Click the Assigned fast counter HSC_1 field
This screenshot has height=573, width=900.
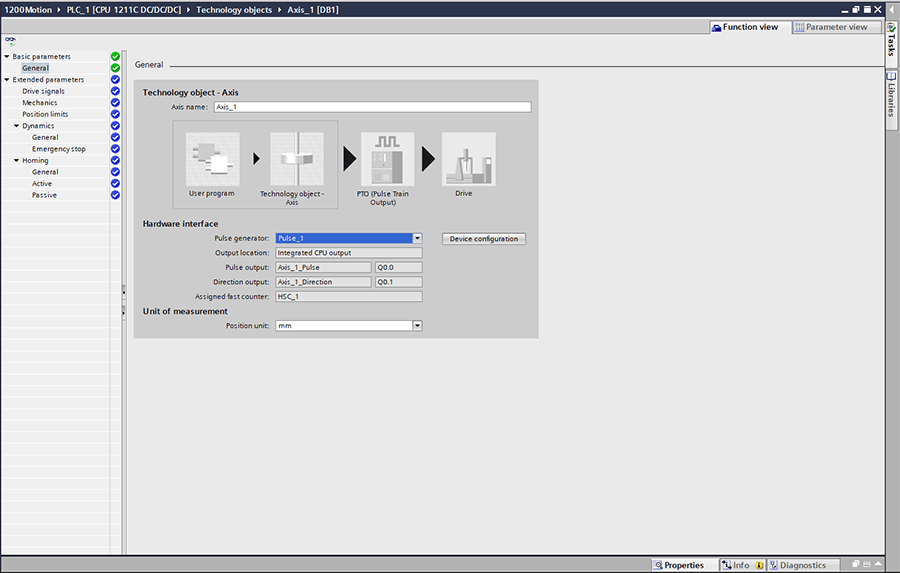pyautogui.click(x=349, y=296)
